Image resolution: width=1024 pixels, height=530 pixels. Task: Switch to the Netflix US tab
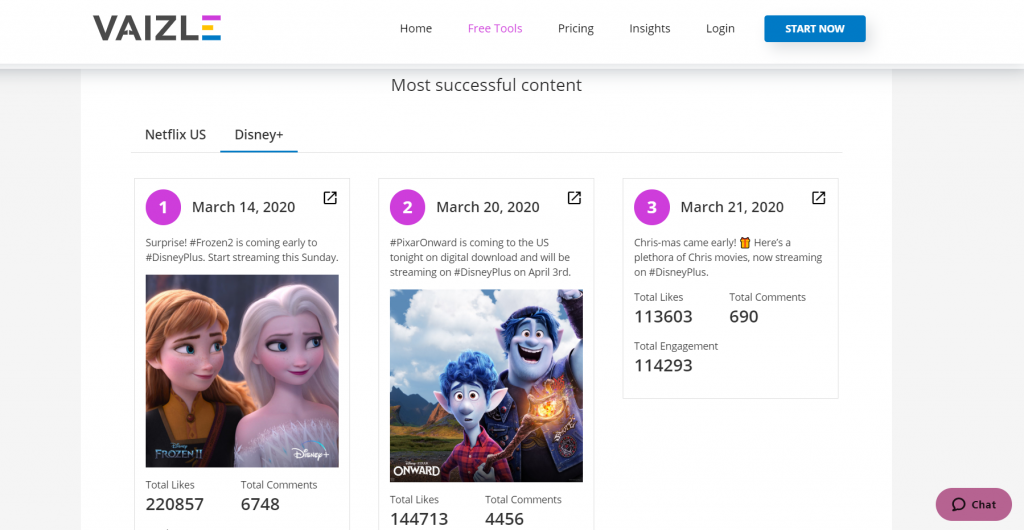(175, 134)
